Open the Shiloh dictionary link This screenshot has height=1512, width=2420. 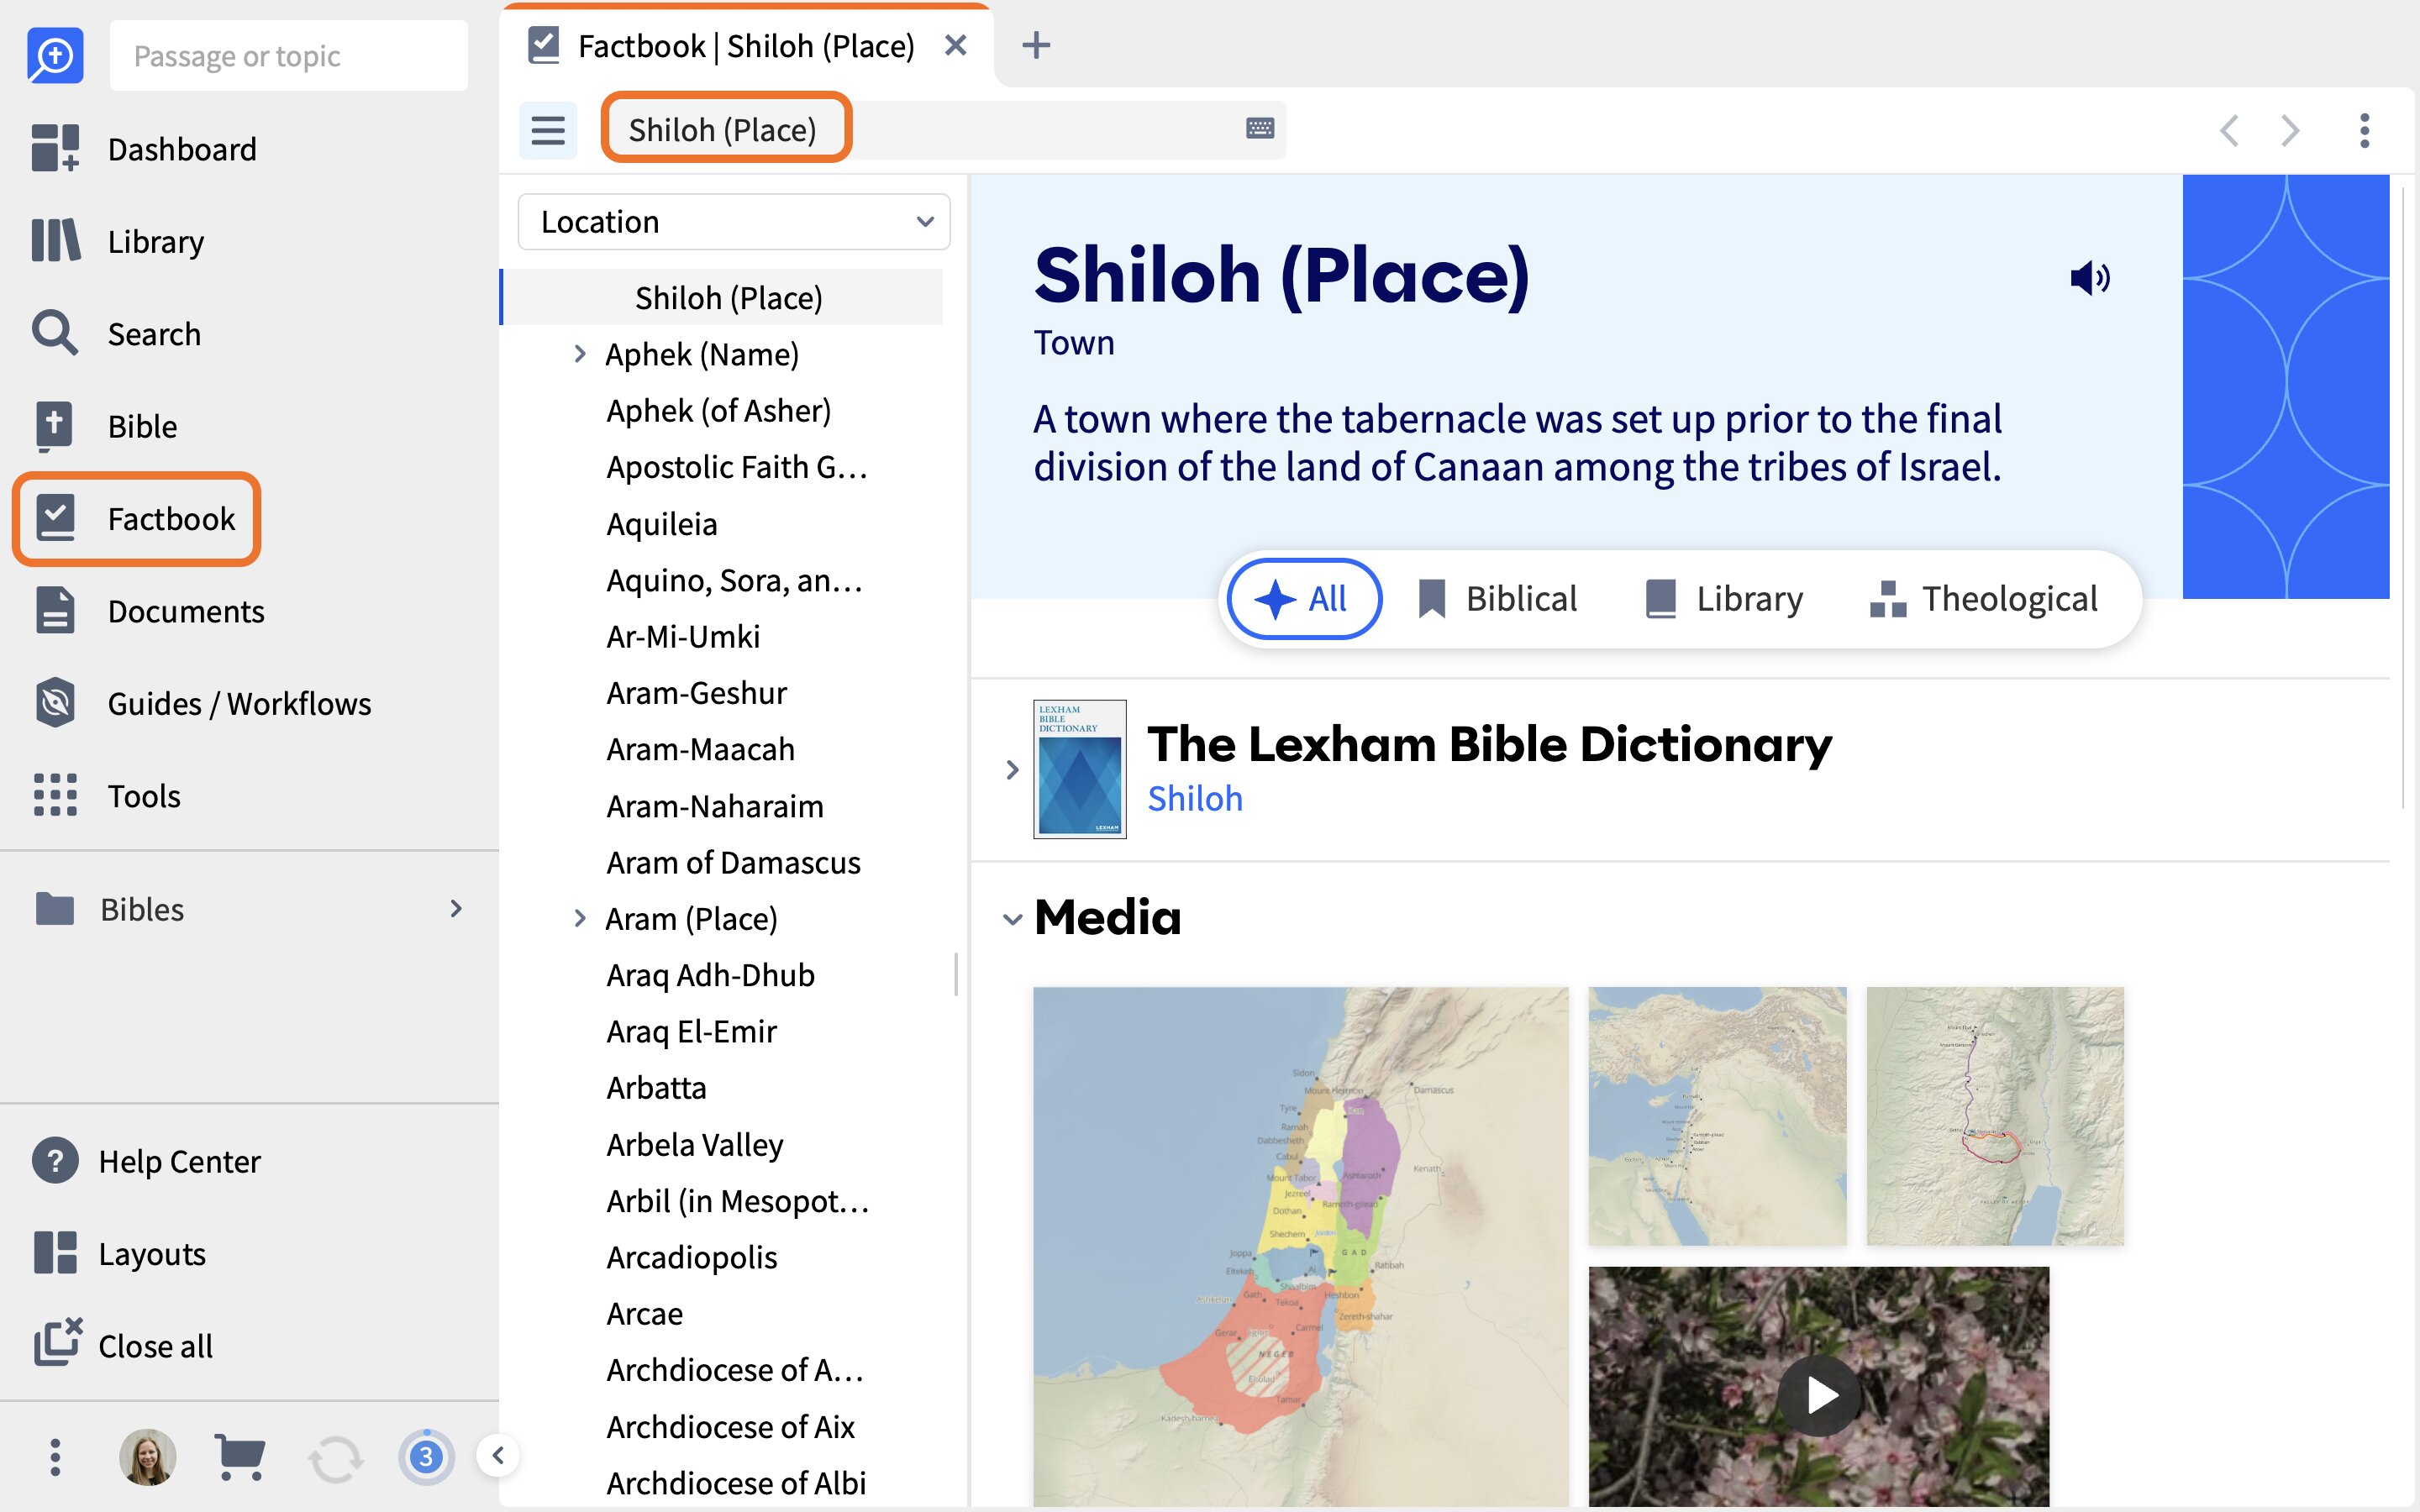[x=1195, y=798]
